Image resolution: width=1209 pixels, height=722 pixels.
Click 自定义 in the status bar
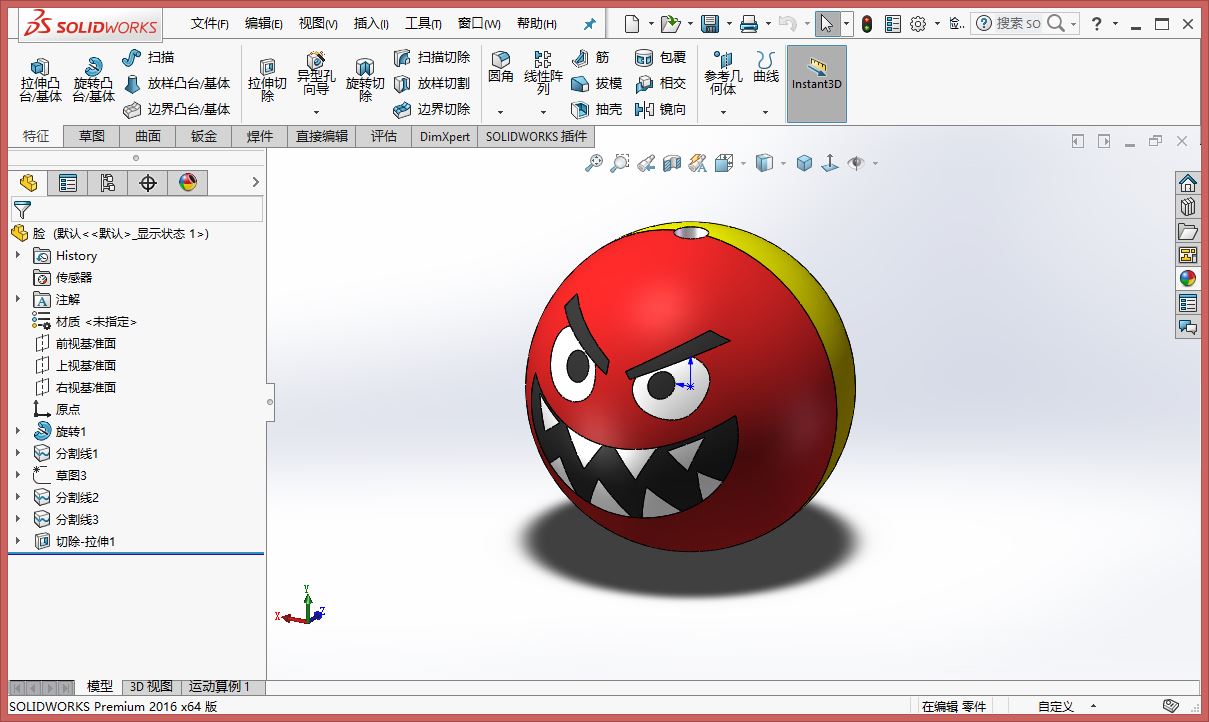tap(1056, 706)
